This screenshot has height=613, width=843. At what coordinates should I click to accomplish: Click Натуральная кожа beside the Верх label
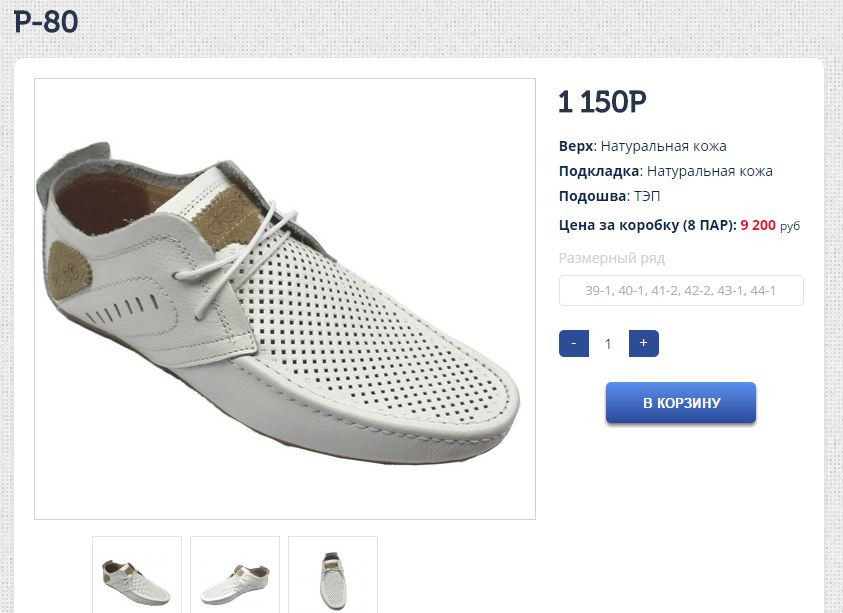663,146
